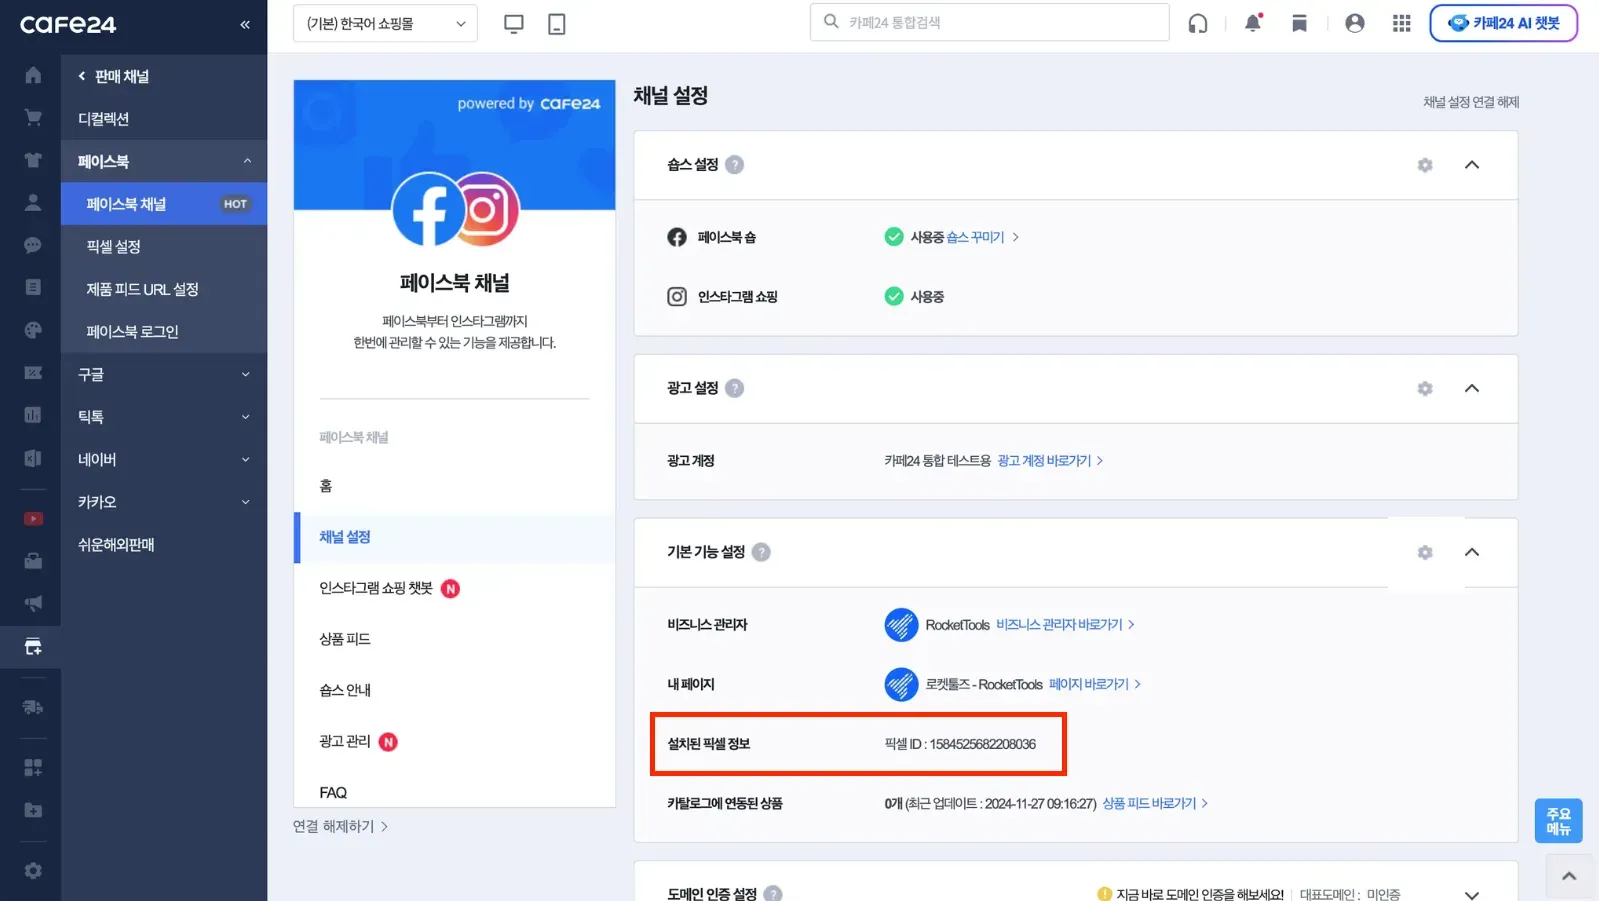Collapse the 숍스 설정 section chevron

(1471, 165)
